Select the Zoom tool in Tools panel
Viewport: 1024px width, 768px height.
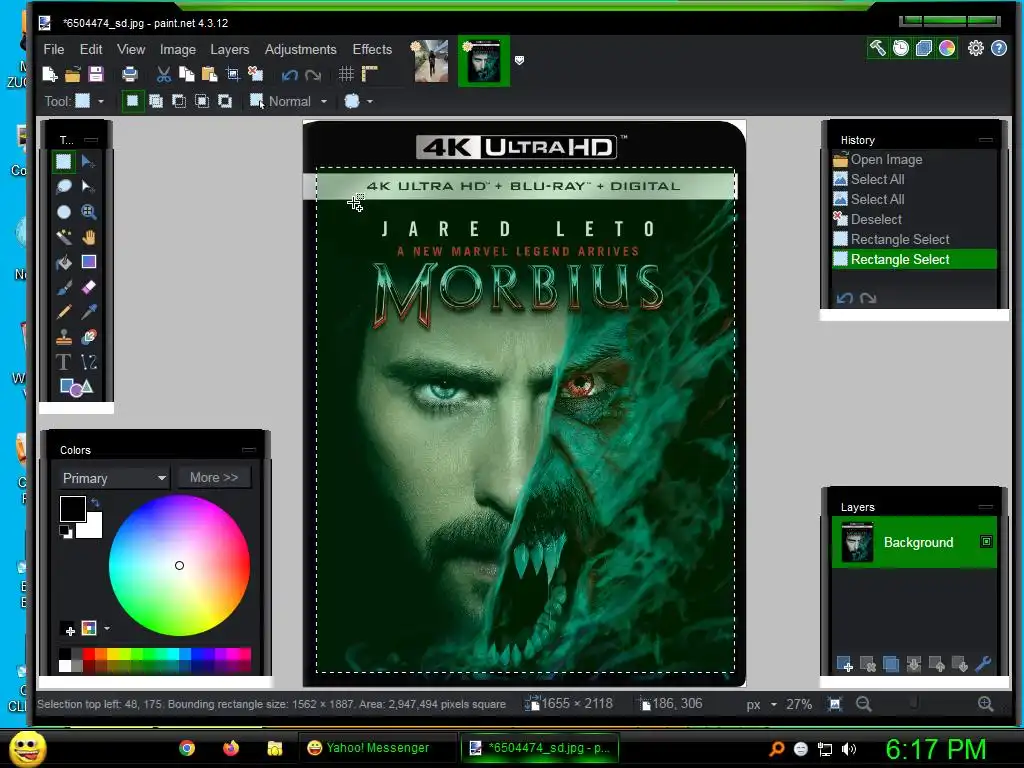88,212
